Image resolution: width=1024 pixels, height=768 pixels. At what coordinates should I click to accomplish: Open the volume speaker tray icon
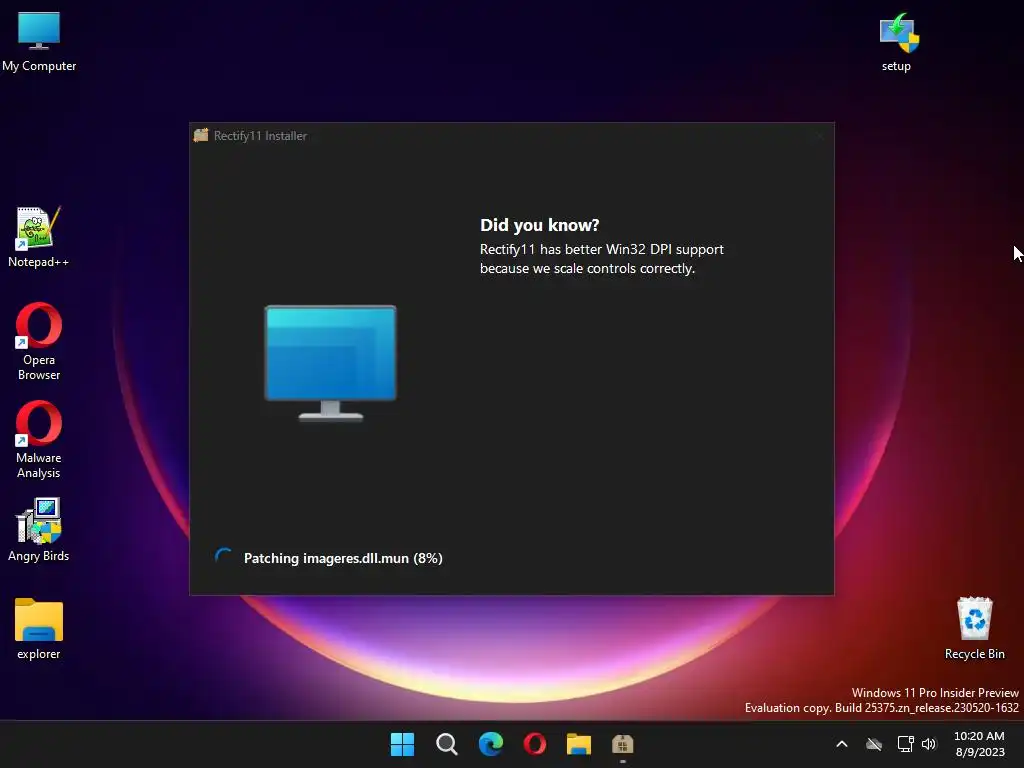pos(929,744)
